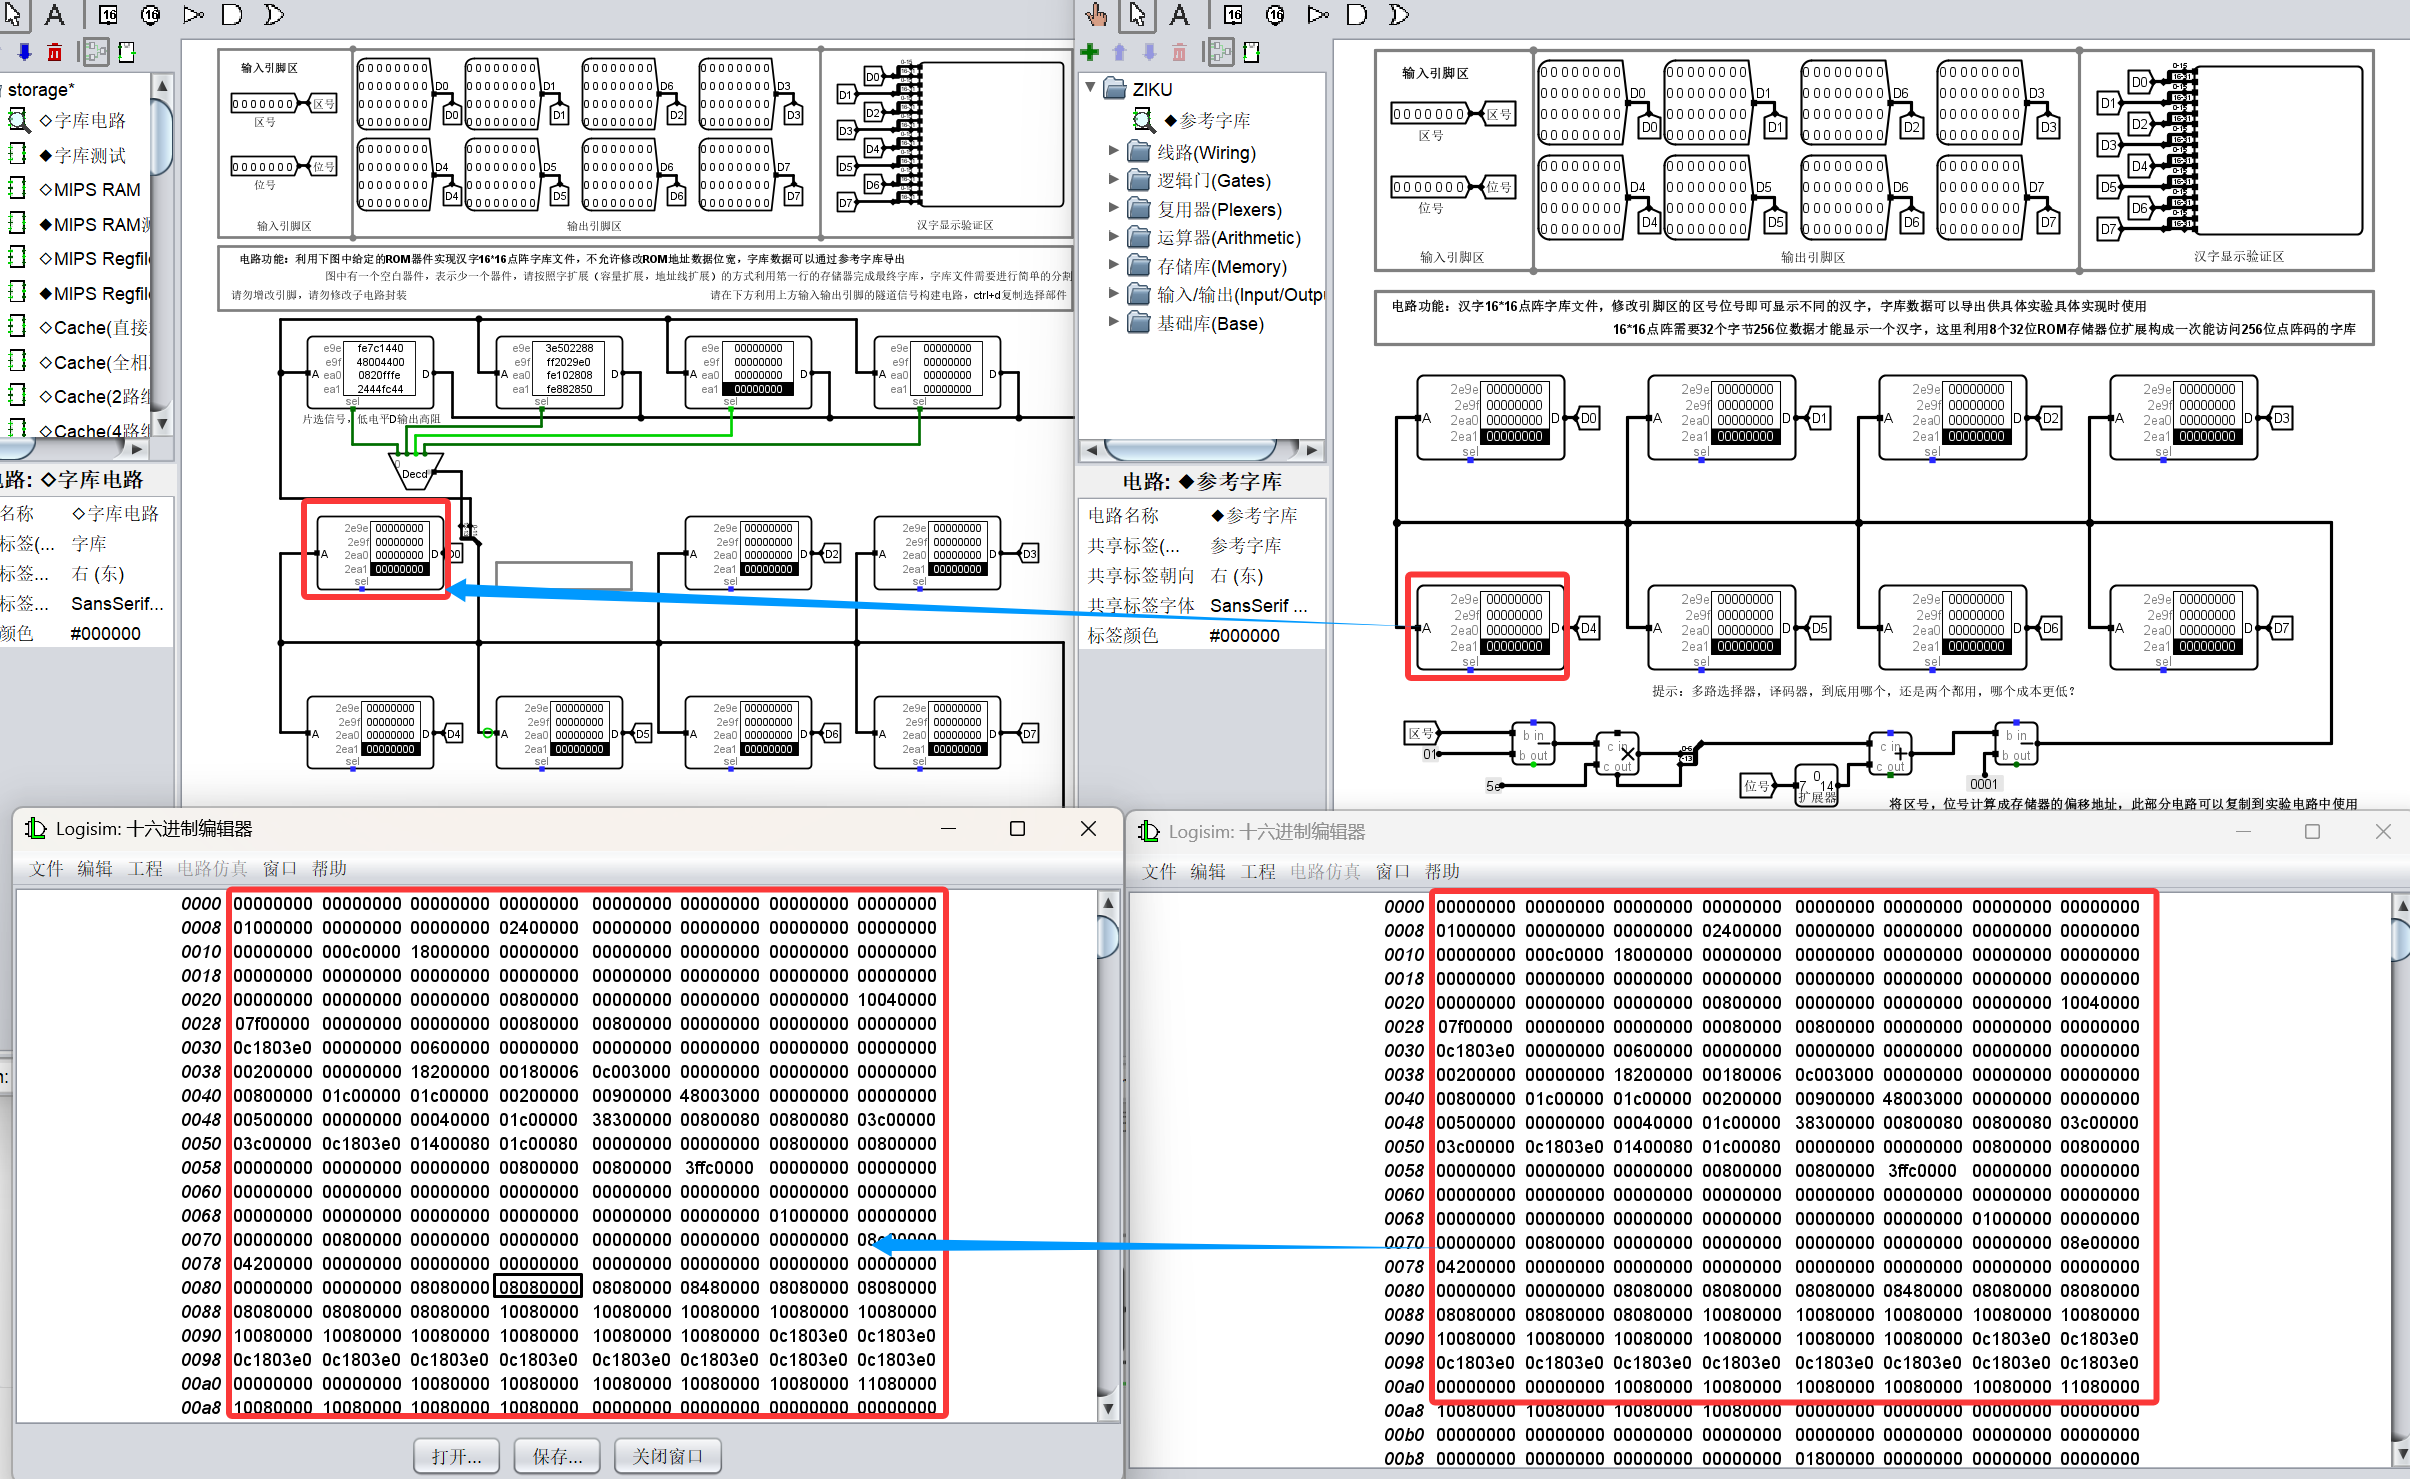This screenshot has width=2410, height=1479.
Task: Click the 保存... button
Action: tap(557, 1456)
